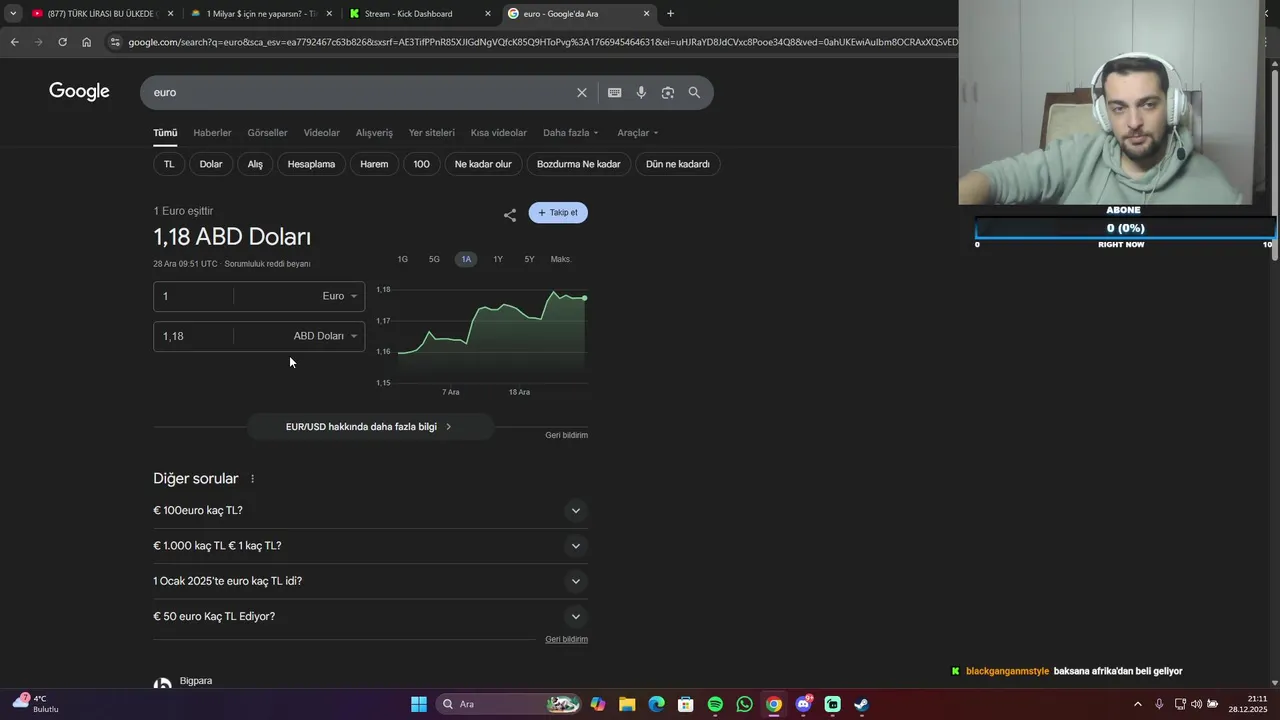
Task: Expand the Daha fazla search menu
Action: point(571,133)
